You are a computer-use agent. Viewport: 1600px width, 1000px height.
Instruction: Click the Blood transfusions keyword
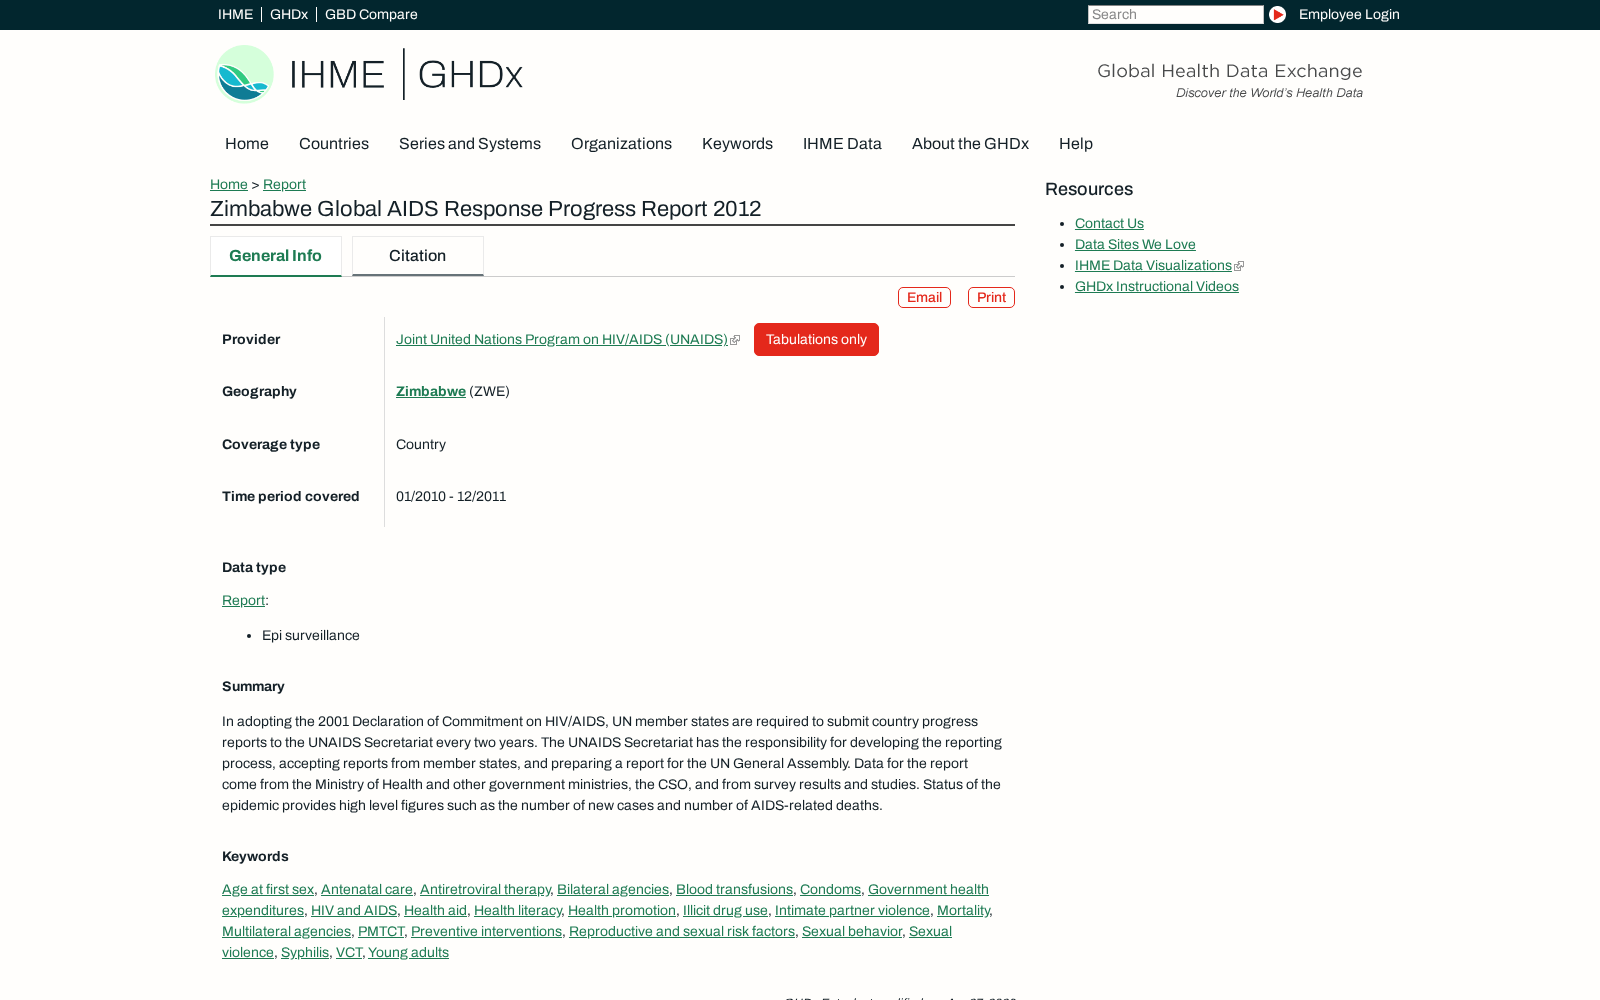pos(734,889)
